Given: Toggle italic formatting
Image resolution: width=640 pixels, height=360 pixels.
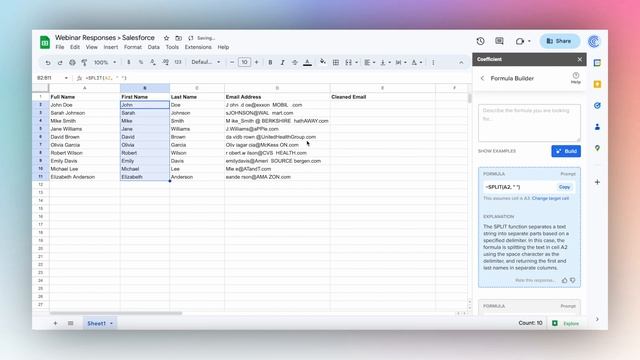Looking at the screenshot, I should pos(282,62).
